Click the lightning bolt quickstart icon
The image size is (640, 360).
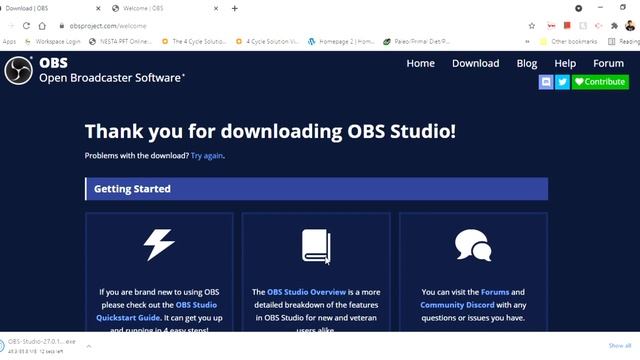[159, 244]
